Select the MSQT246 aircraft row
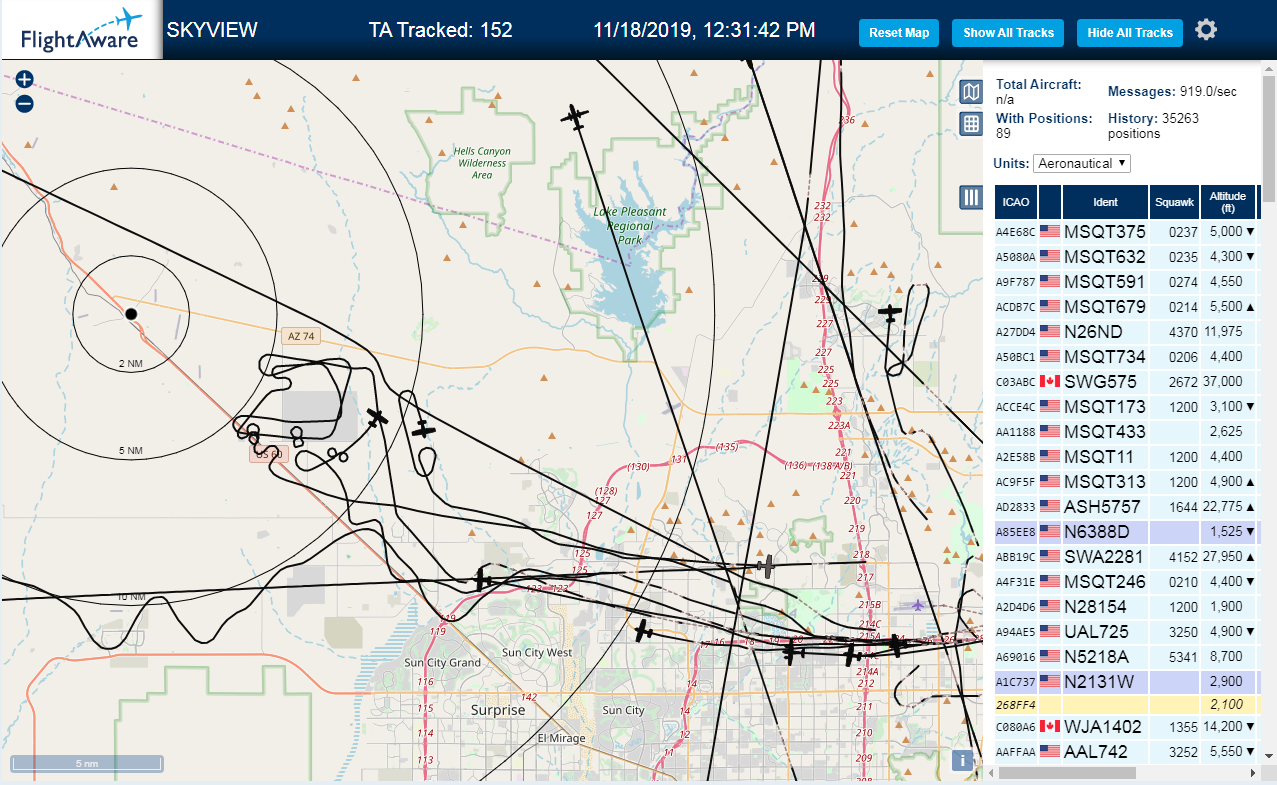This screenshot has height=785, width=1277. [x=1126, y=581]
